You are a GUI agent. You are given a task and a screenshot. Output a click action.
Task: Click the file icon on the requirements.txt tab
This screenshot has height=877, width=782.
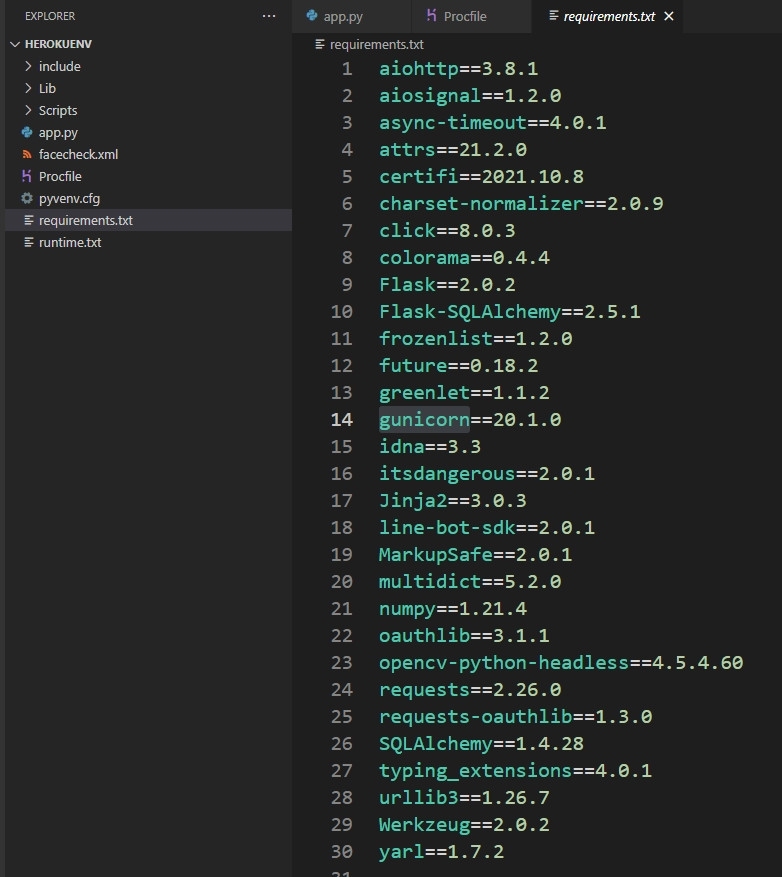click(554, 16)
